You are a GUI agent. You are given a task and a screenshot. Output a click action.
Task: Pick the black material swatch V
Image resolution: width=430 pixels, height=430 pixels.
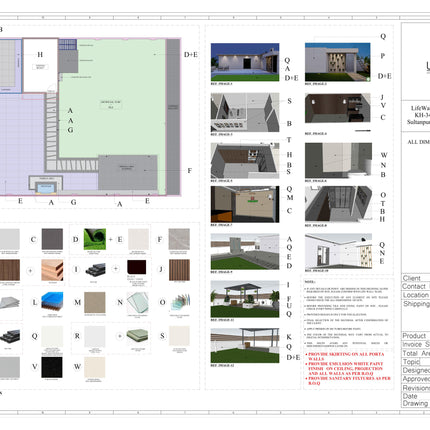click(52, 367)
